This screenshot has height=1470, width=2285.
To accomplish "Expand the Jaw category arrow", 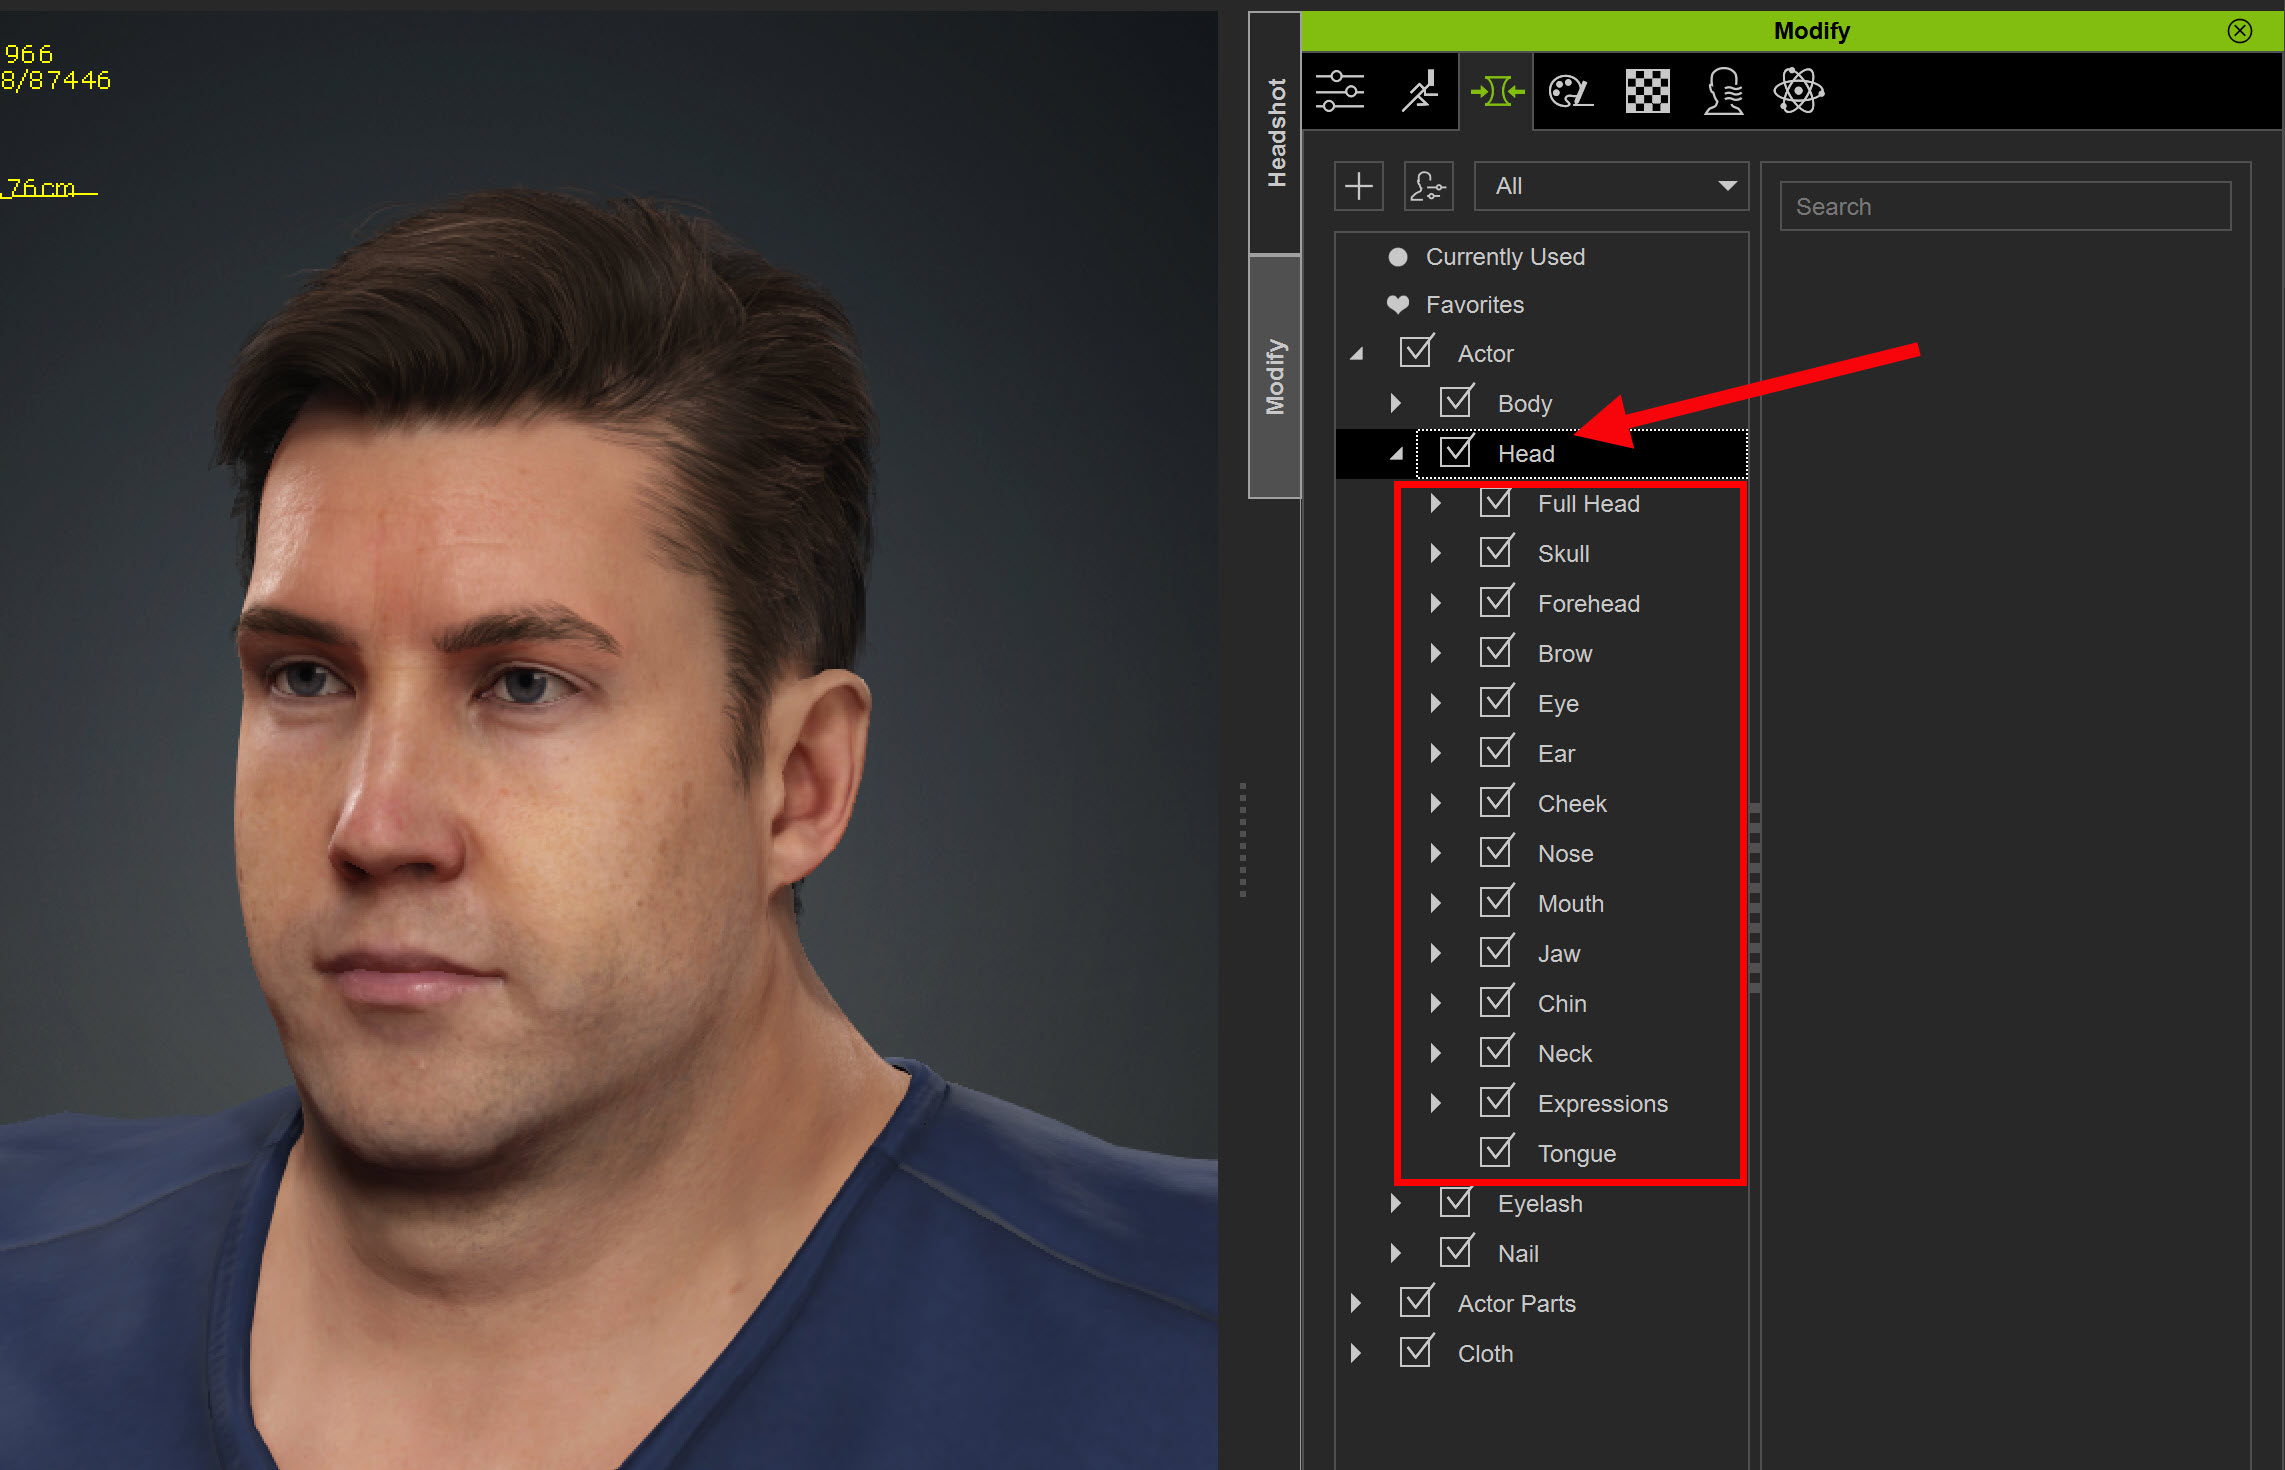I will tap(1436, 953).
